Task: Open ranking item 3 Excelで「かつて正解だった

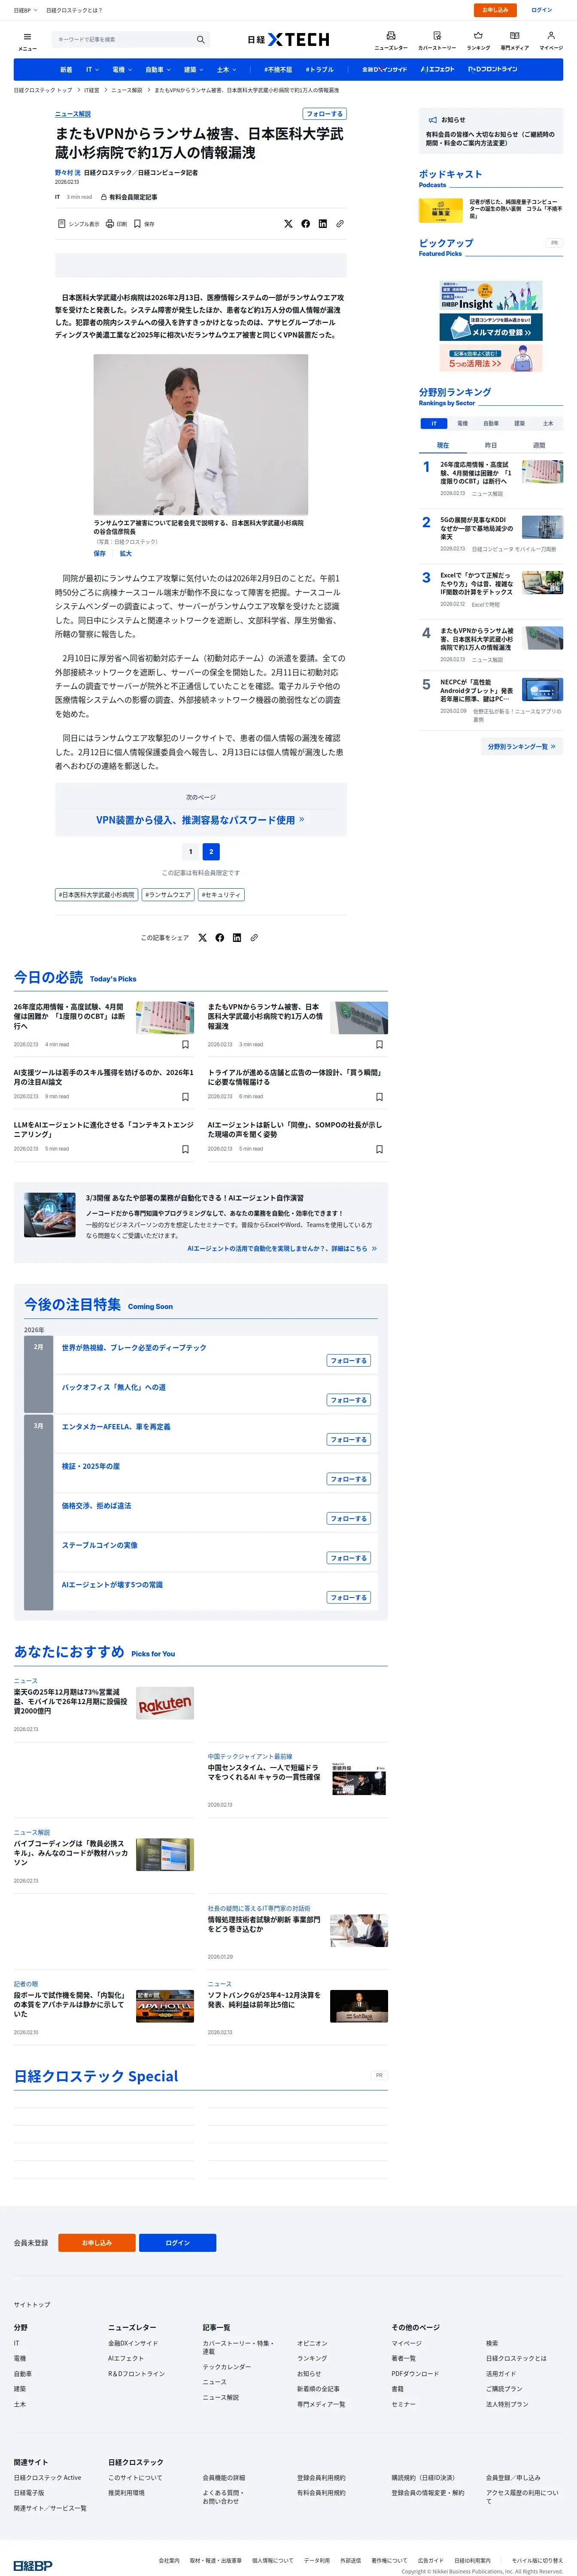Action: coord(477,584)
